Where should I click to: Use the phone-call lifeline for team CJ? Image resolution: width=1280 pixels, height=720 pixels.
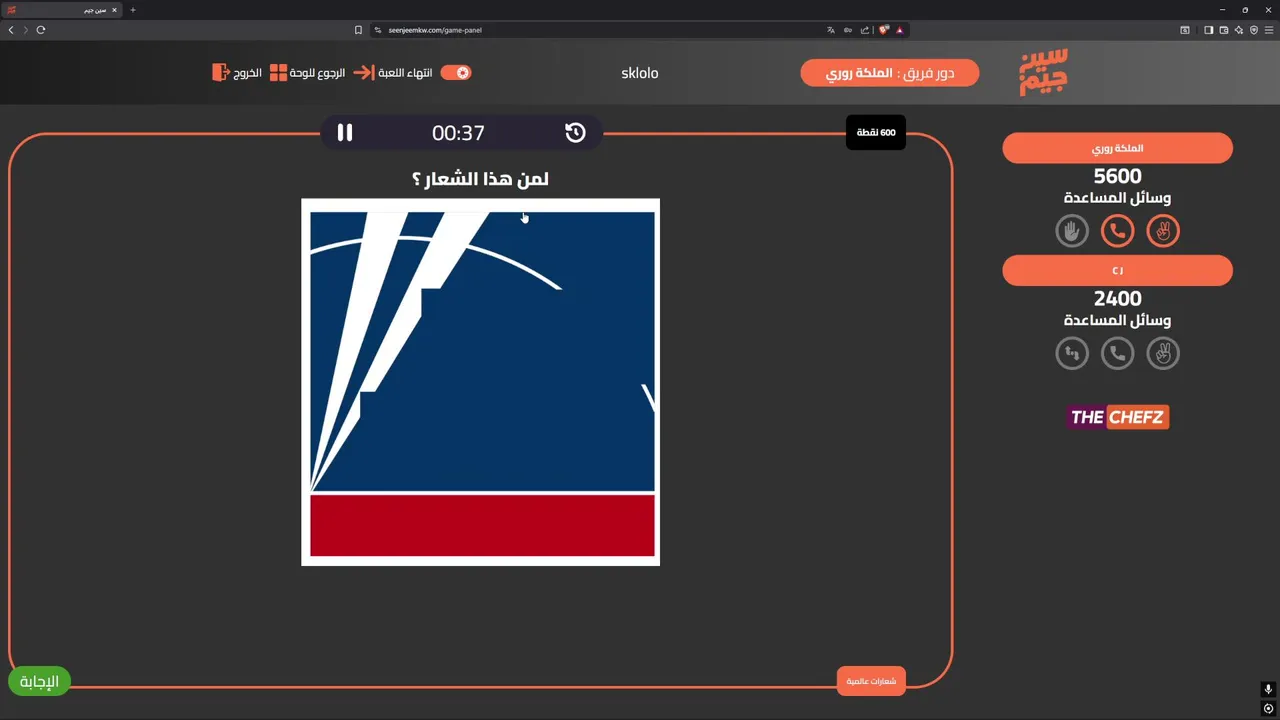tap(1117, 353)
